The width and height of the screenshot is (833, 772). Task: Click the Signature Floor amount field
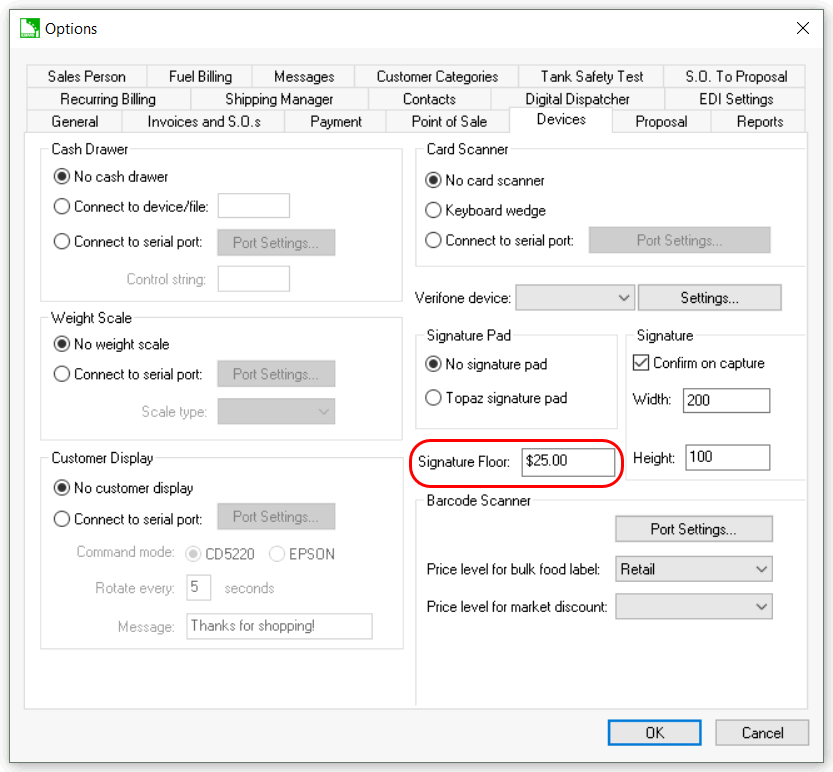tap(568, 462)
